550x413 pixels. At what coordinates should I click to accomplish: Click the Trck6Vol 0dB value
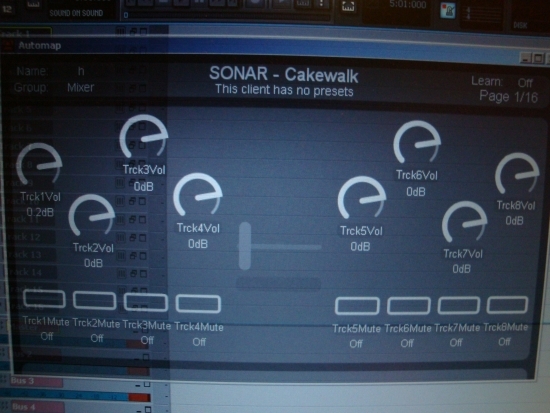click(416, 192)
